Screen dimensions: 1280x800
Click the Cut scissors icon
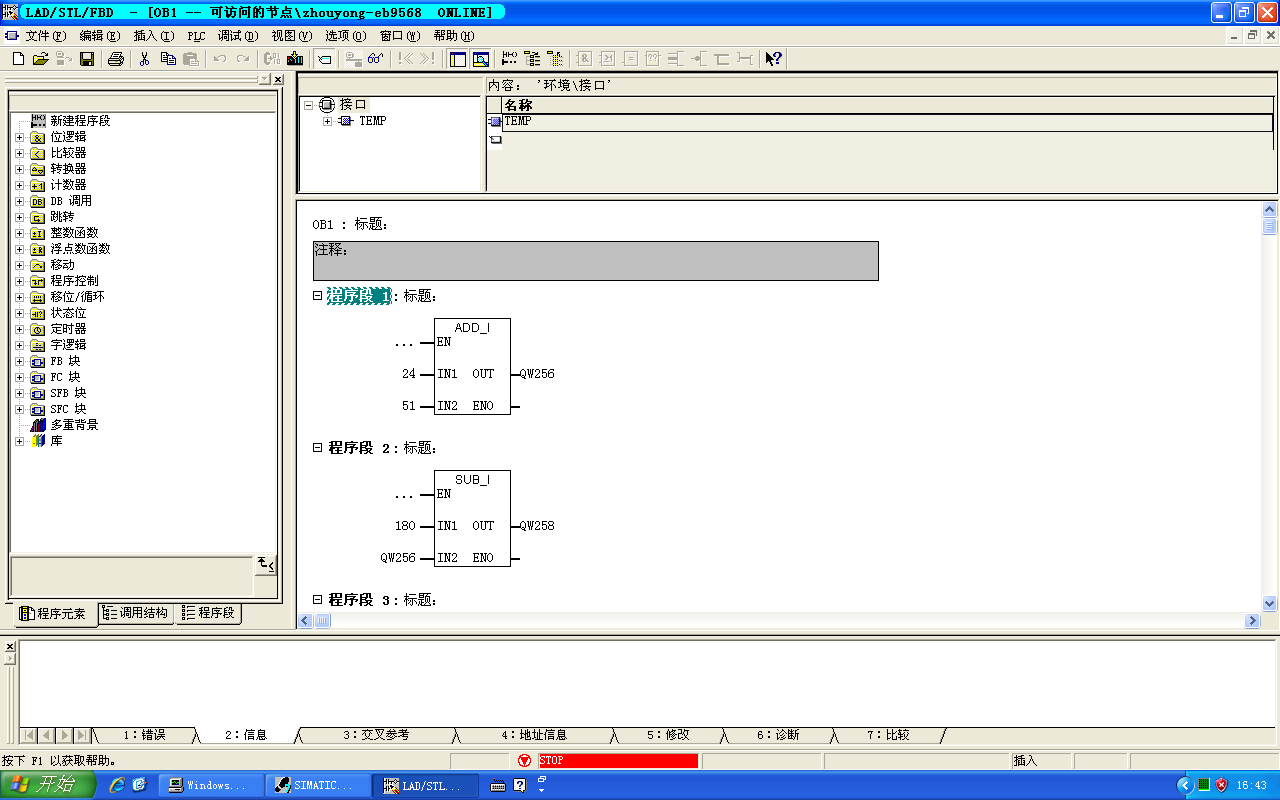coord(144,59)
